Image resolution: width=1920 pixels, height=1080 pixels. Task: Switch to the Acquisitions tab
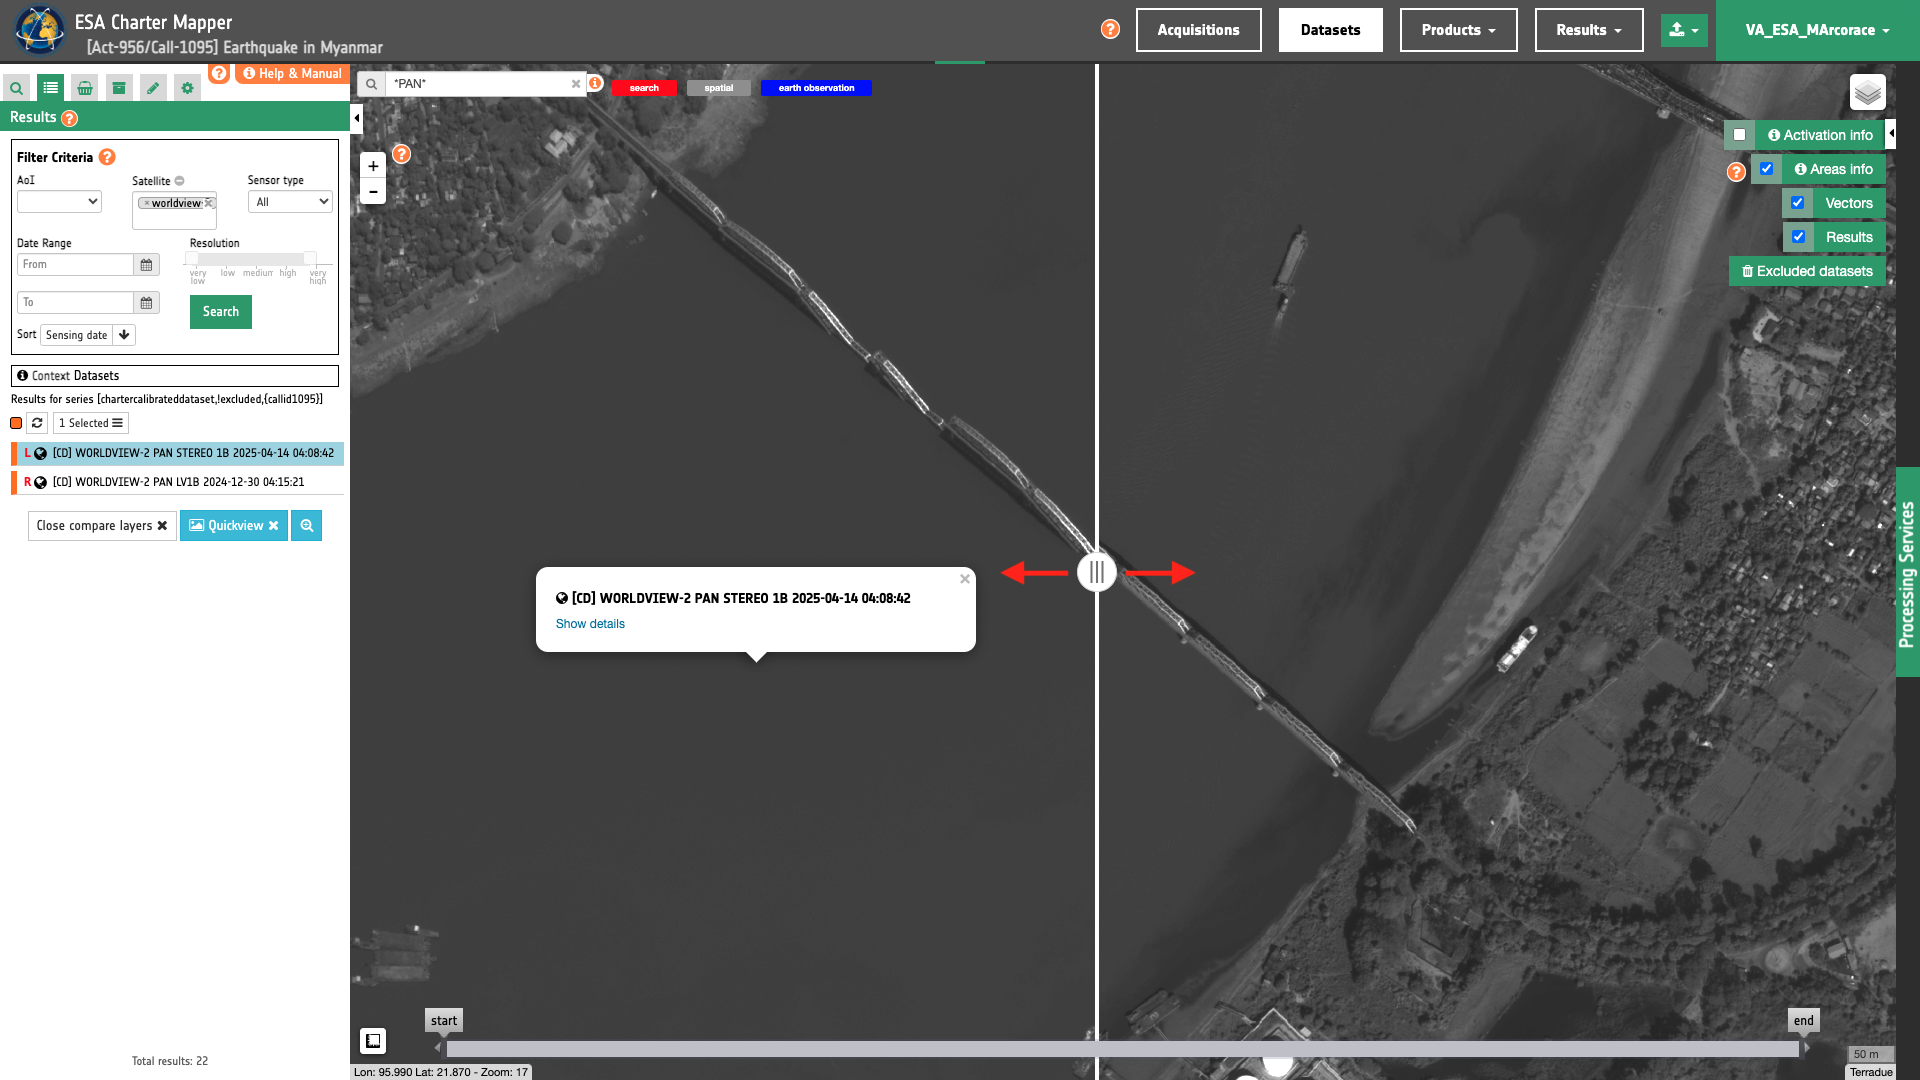[1198, 30]
